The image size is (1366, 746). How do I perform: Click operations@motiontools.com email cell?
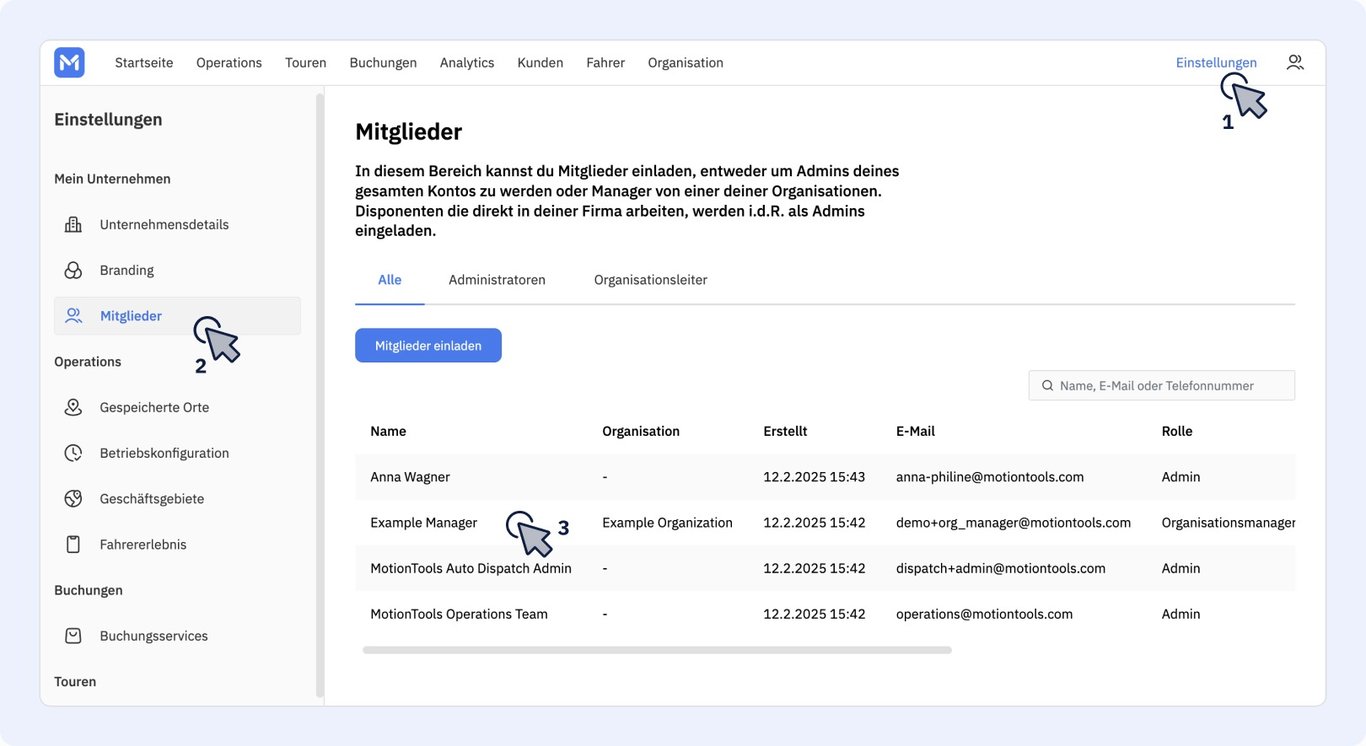click(x=984, y=614)
